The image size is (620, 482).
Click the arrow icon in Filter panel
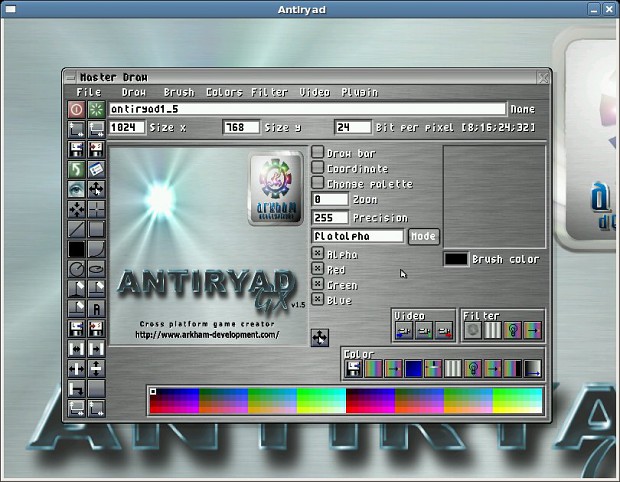pos(532,330)
